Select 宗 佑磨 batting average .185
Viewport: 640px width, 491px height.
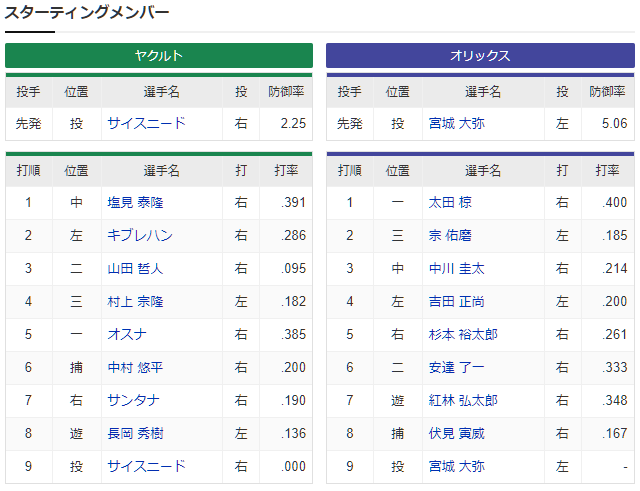[614, 236]
